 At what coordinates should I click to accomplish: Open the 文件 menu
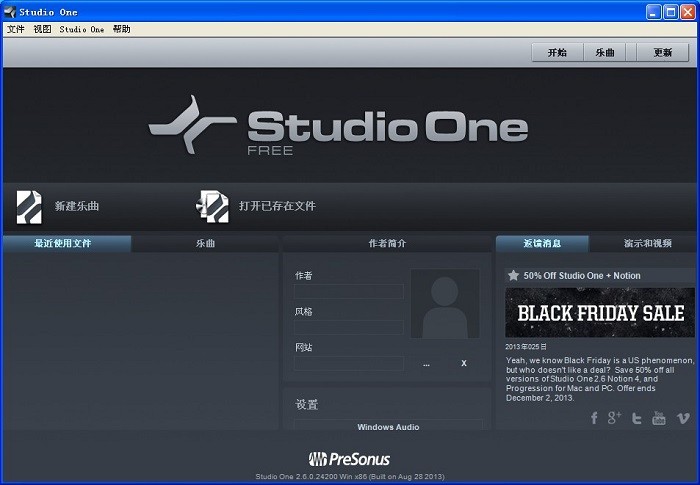click(16, 29)
